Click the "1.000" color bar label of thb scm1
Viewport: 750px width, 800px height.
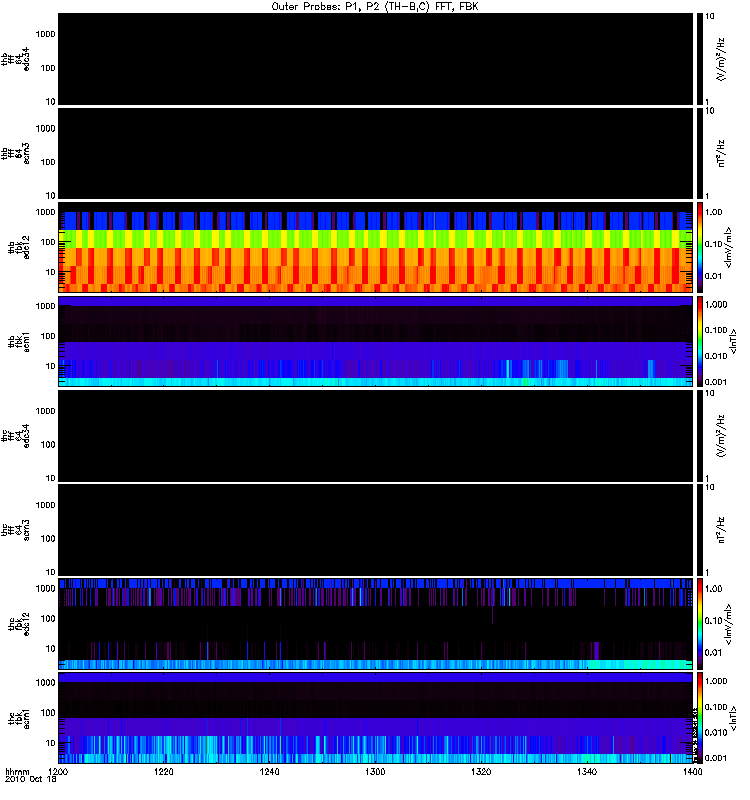tap(716, 305)
